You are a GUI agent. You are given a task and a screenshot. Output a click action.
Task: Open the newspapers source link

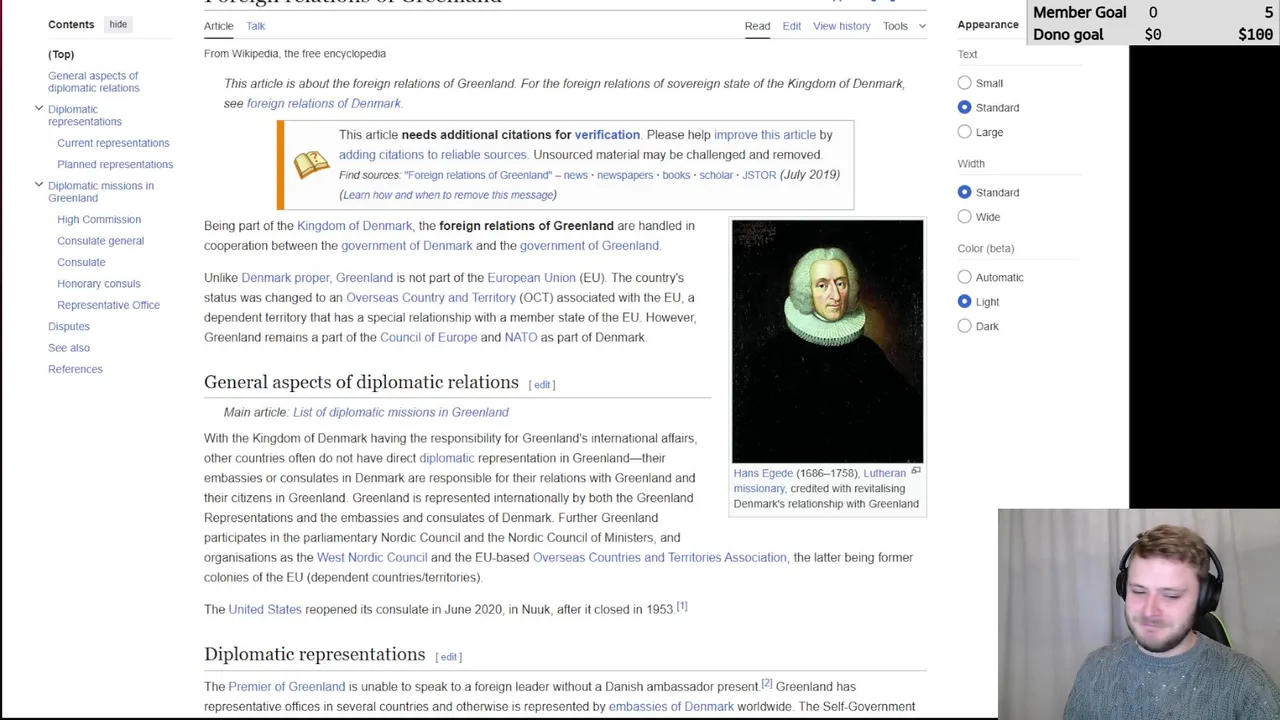(x=625, y=175)
